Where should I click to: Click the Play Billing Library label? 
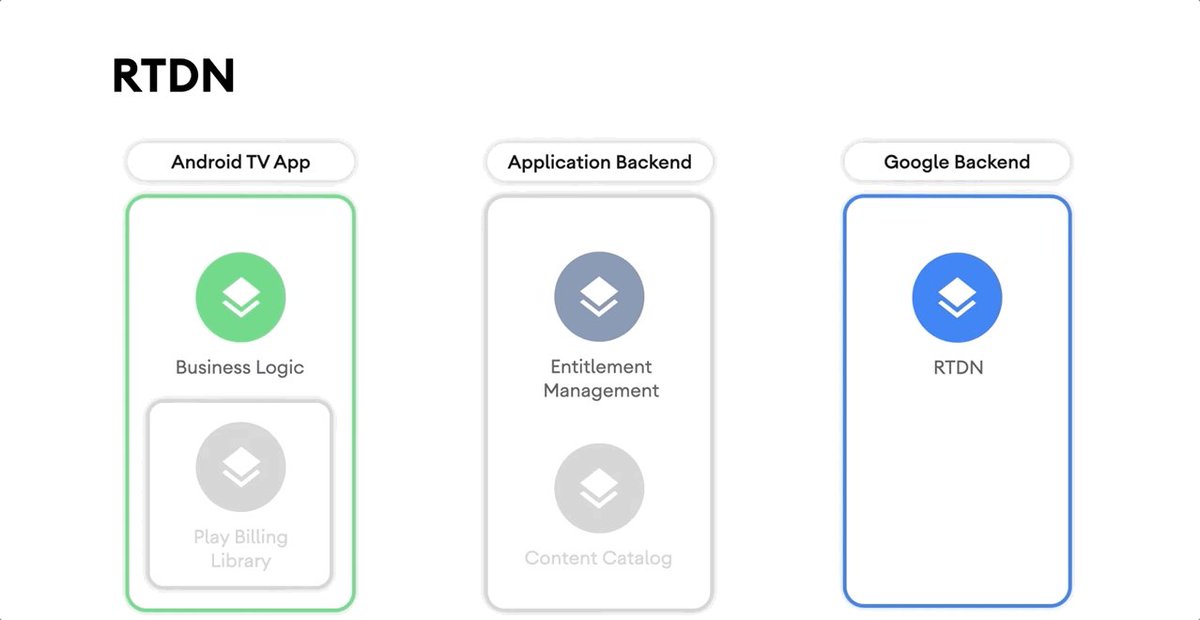pos(240,549)
